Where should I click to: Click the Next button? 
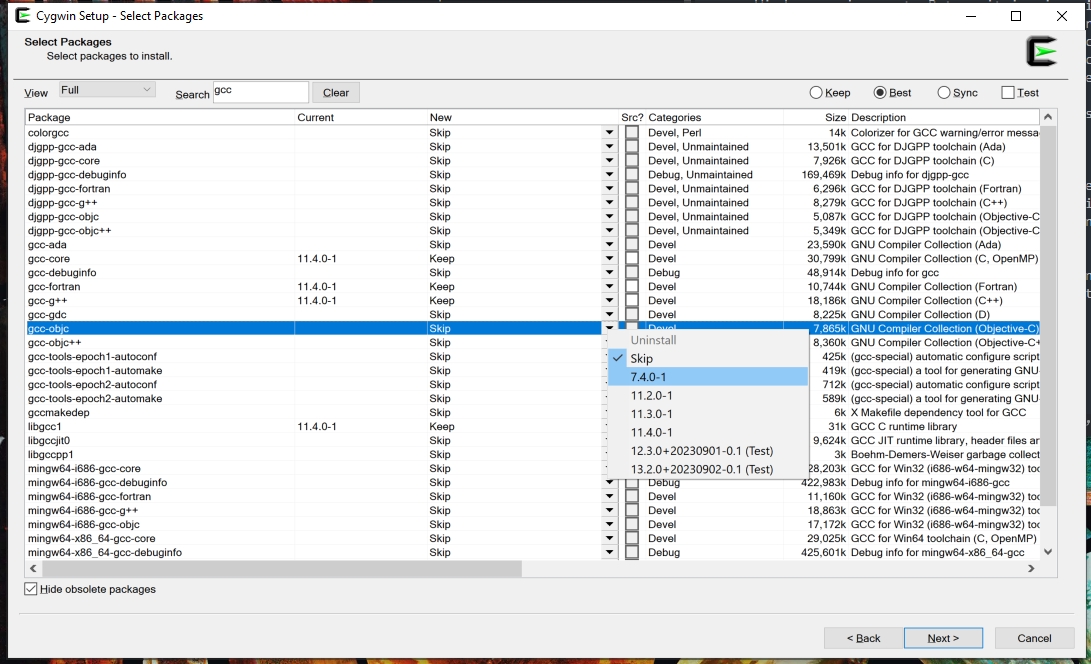tap(943, 638)
